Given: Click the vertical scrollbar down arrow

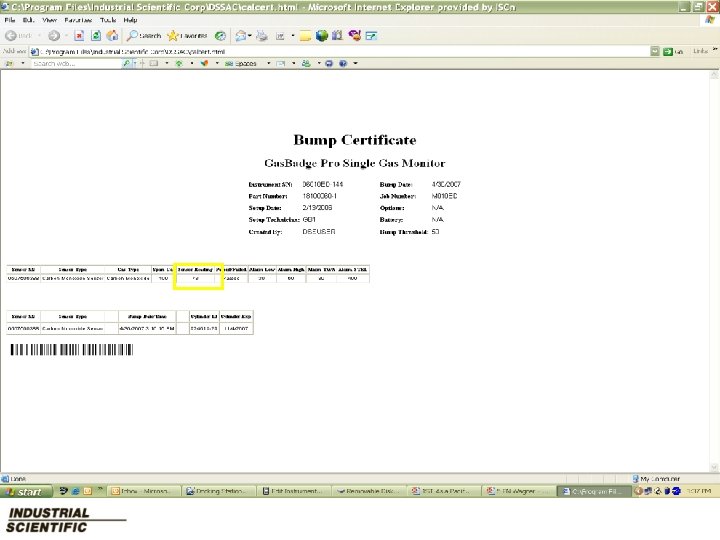Looking at the screenshot, I should [714, 467].
